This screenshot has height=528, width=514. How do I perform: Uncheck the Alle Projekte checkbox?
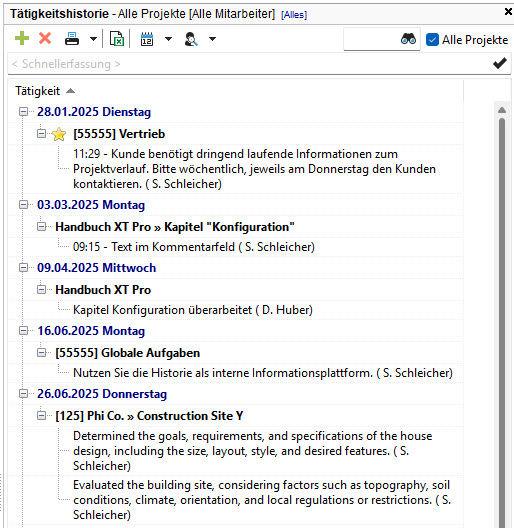click(432, 39)
